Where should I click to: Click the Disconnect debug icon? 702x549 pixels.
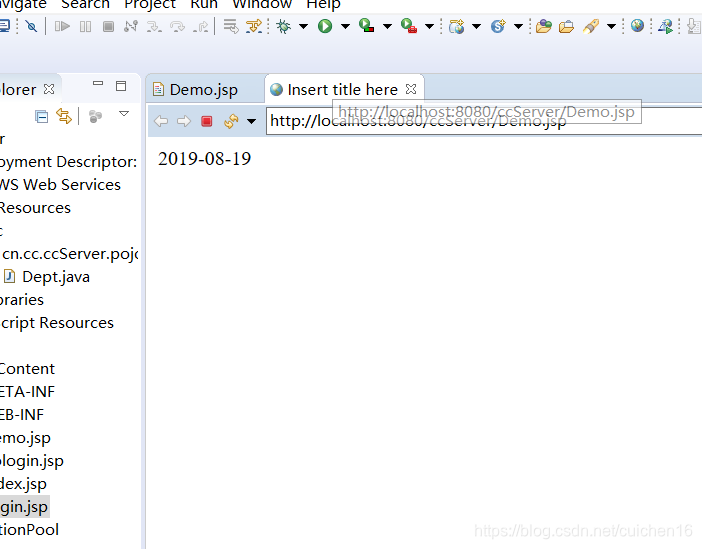131,26
